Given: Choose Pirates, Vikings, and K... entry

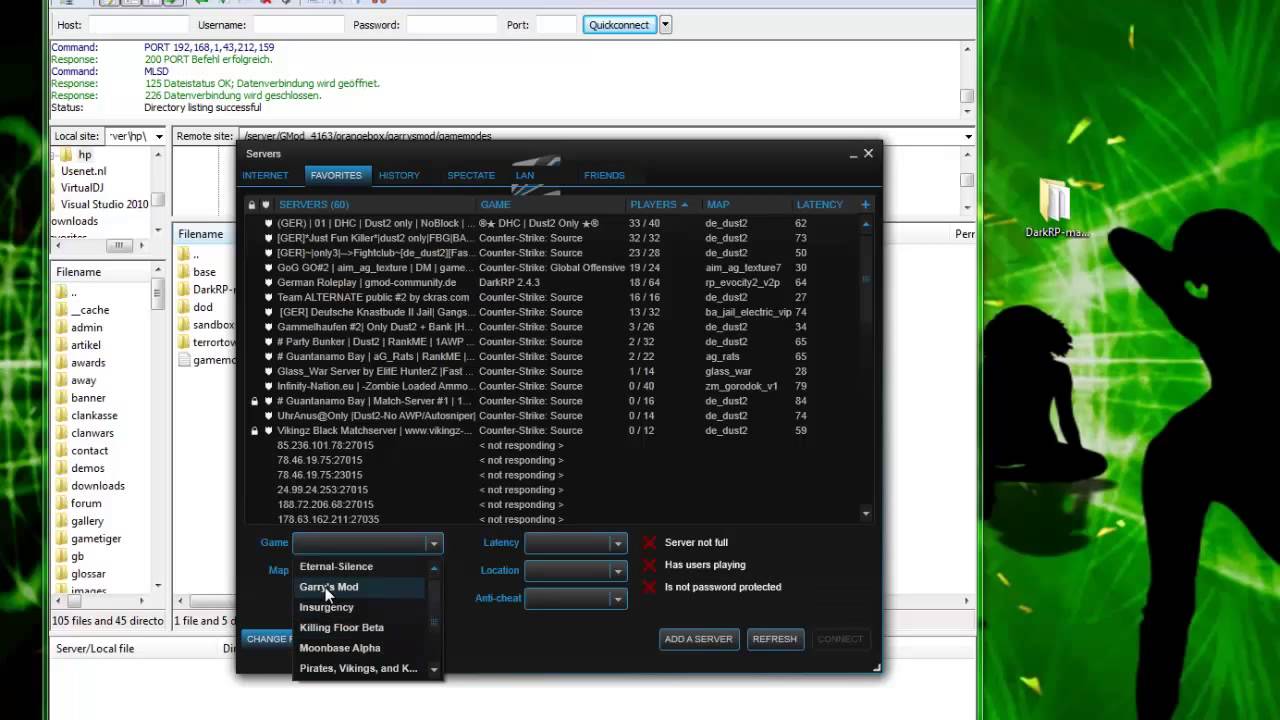Looking at the screenshot, I should tap(358, 668).
